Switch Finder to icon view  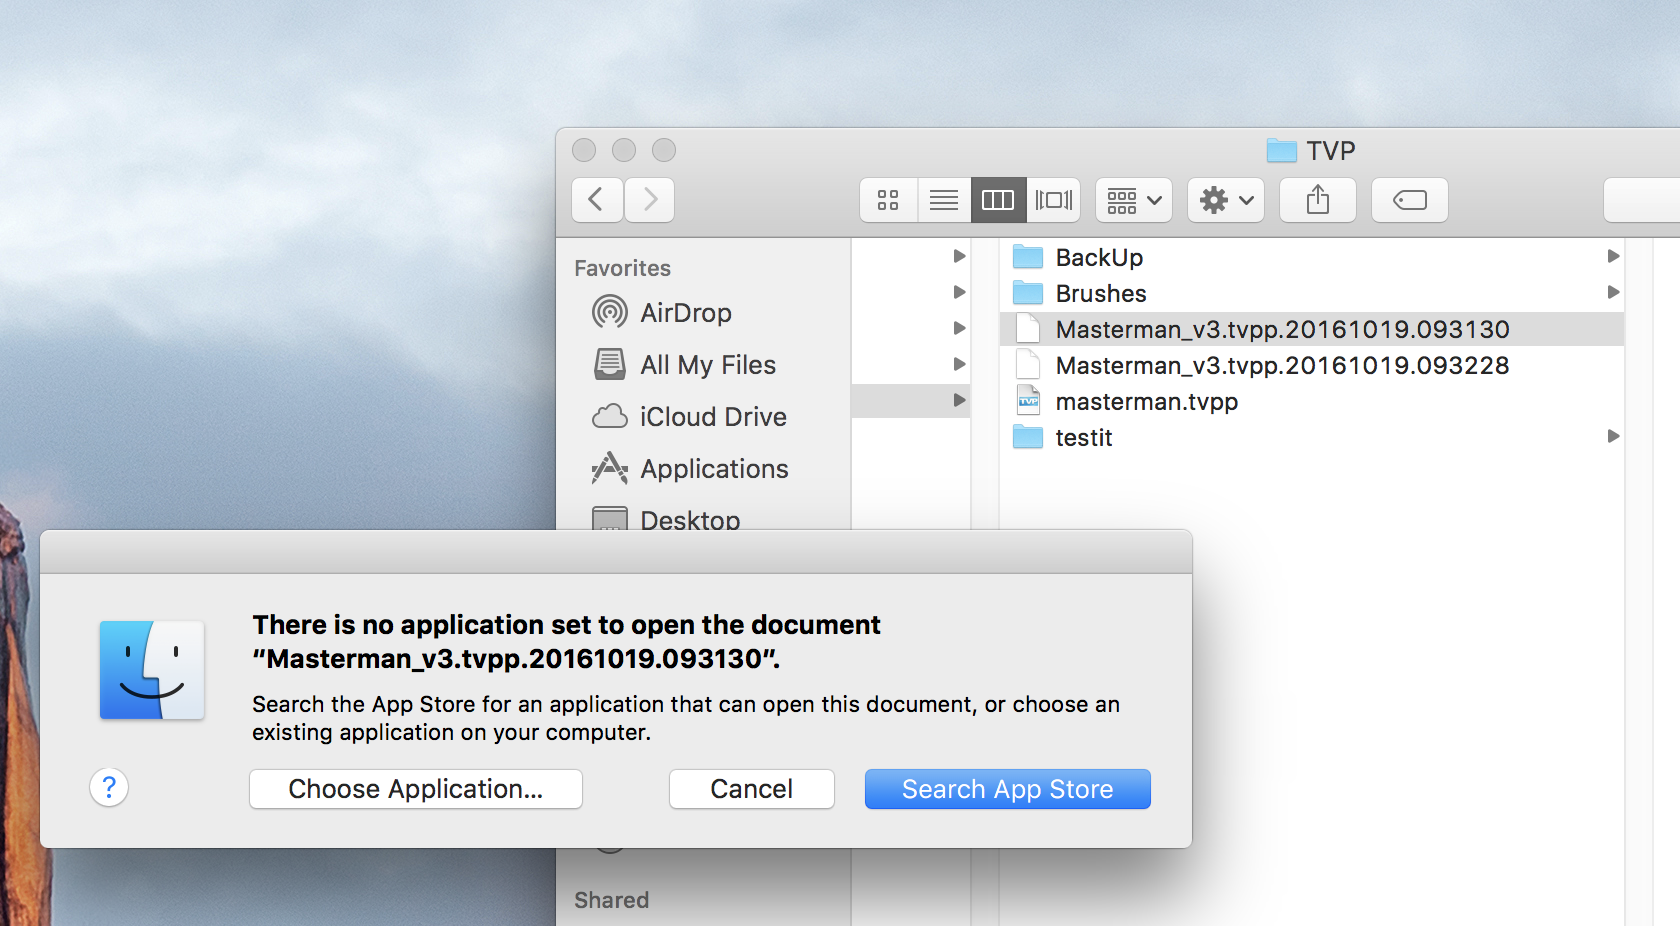(x=888, y=200)
